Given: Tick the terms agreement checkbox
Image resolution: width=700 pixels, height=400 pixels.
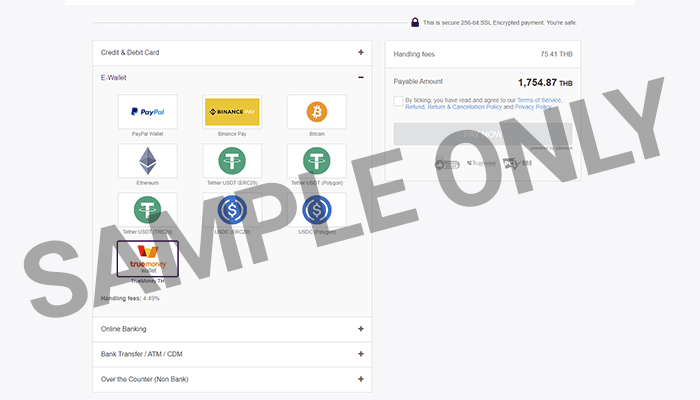Looking at the screenshot, I should tap(398, 101).
